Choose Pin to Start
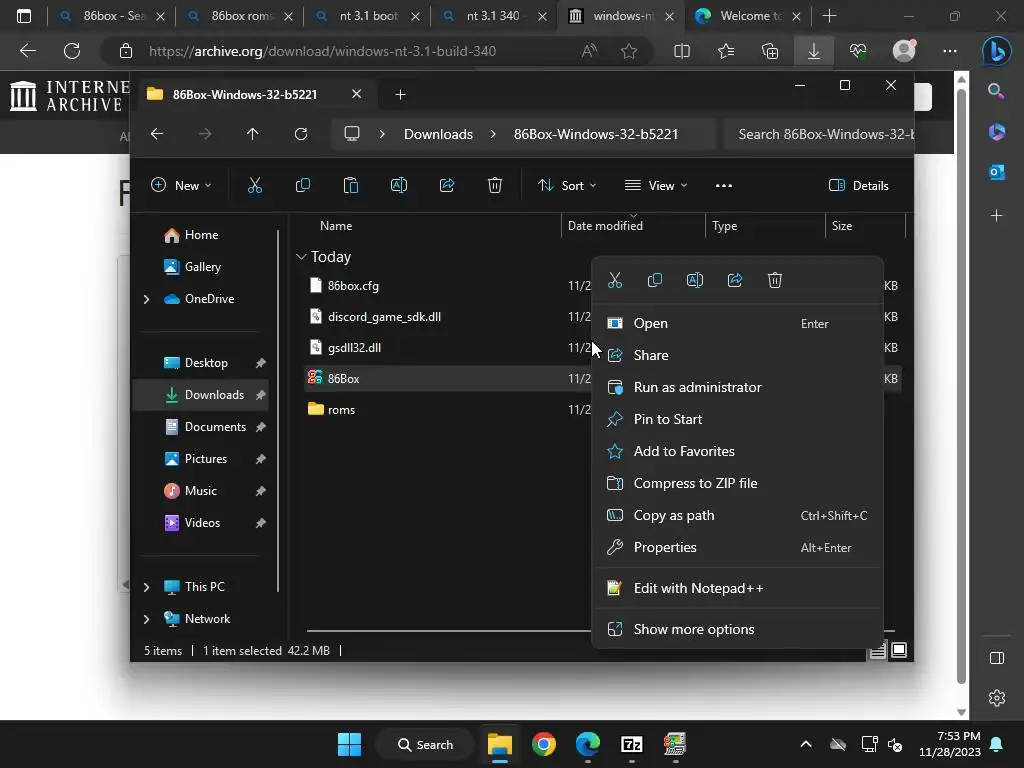The width and height of the screenshot is (1024, 768). [x=737, y=419]
